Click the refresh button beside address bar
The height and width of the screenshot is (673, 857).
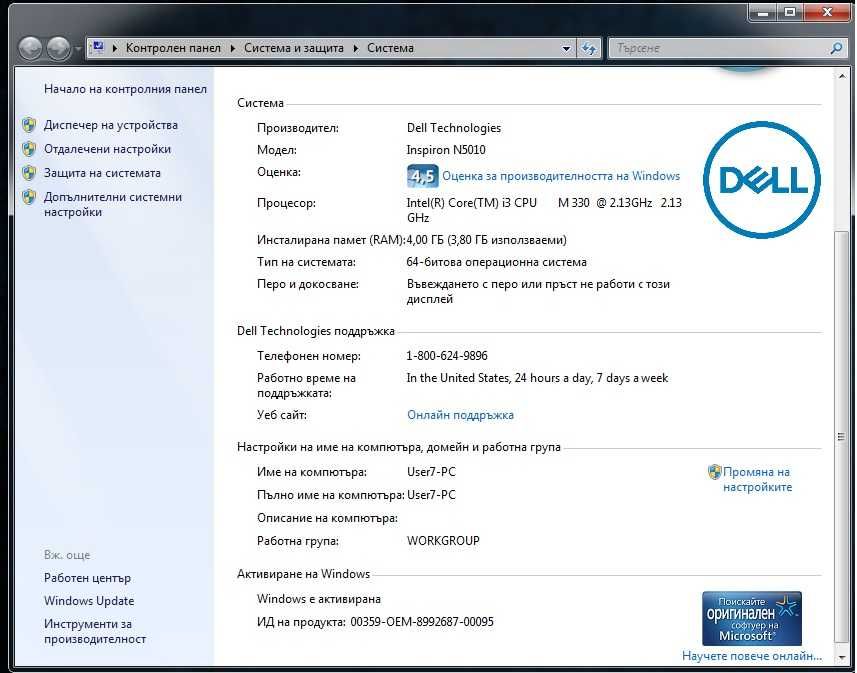(589, 49)
